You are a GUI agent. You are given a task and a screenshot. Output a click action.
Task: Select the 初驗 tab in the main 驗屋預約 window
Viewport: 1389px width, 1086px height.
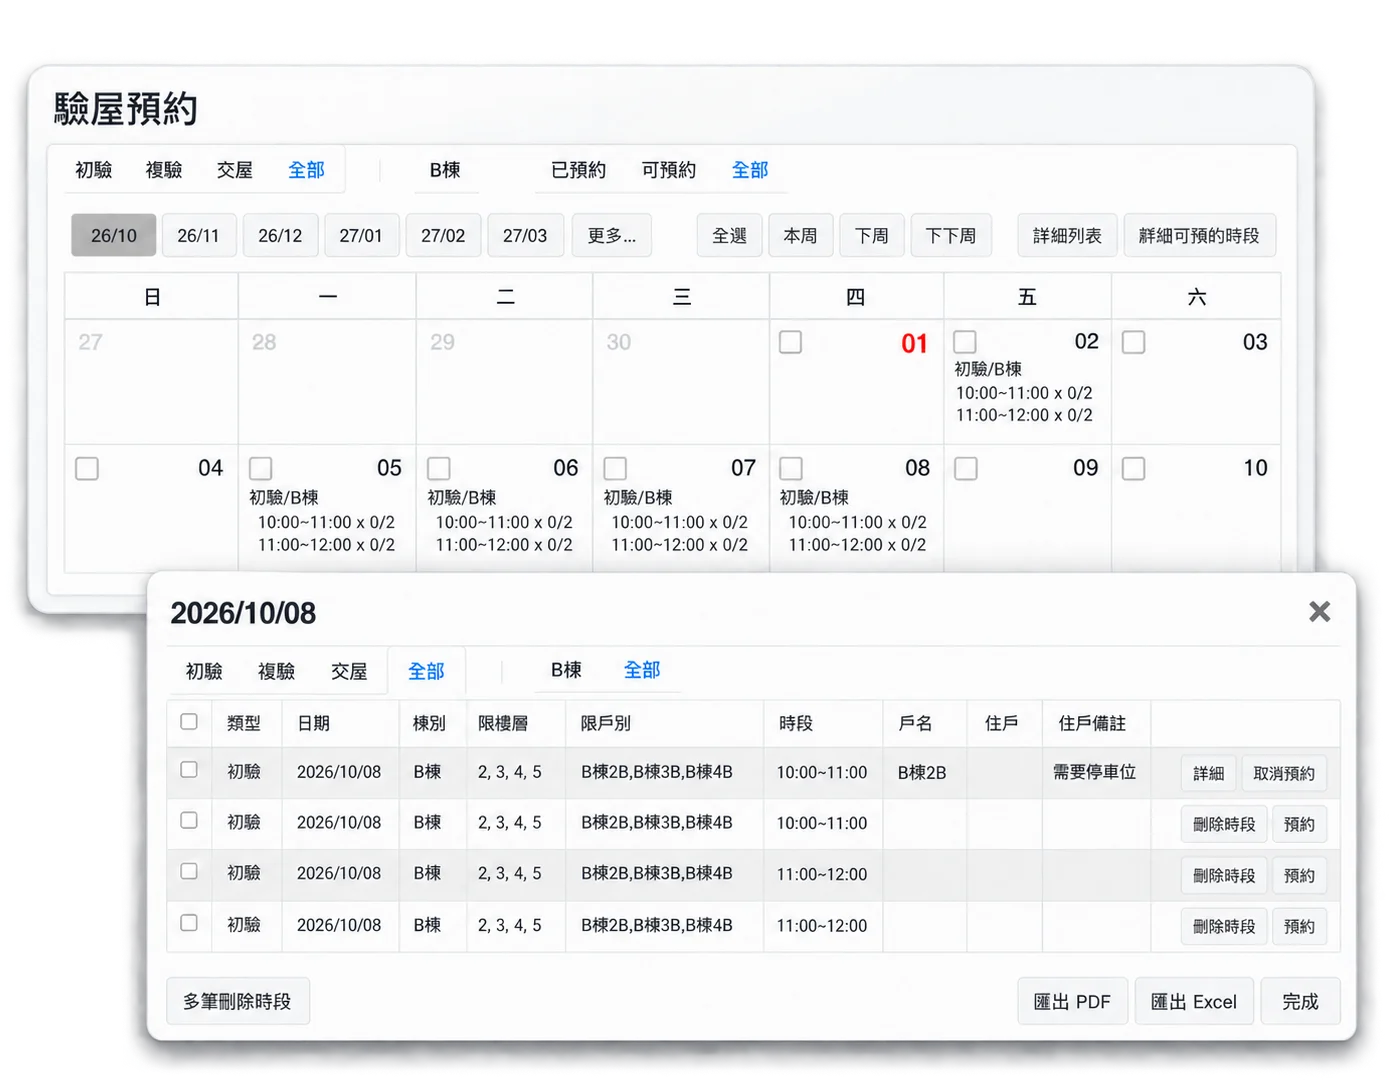pos(94,170)
